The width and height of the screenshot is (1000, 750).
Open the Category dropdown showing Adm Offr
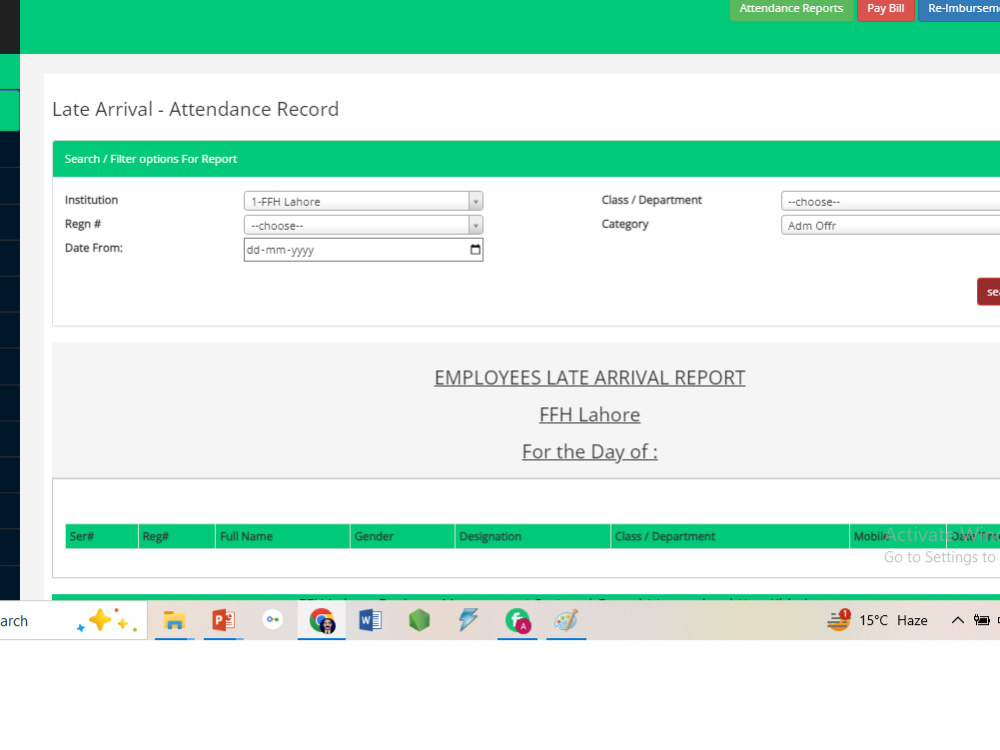[890, 225]
